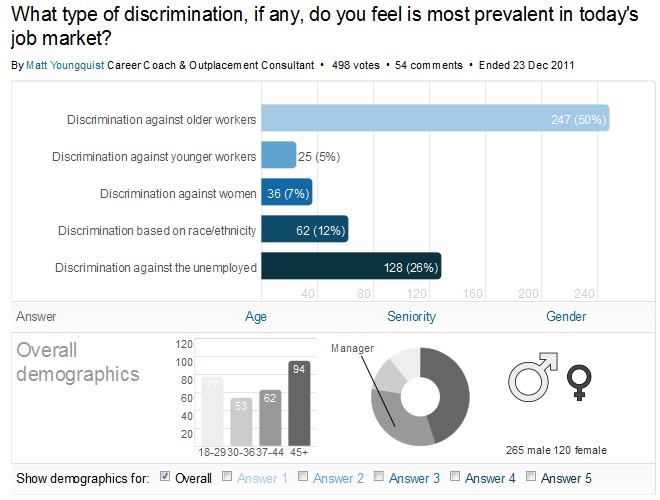Uncheck the Overall demographics checkbox
The height and width of the screenshot is (500, 660).
(x=165, y=476)
